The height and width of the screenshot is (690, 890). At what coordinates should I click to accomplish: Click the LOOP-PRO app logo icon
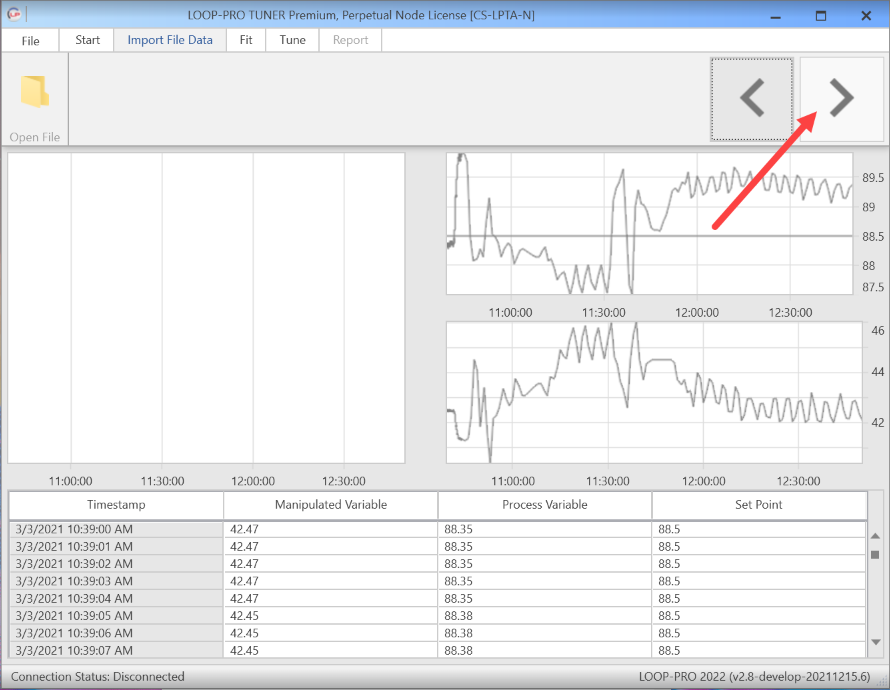14,15
